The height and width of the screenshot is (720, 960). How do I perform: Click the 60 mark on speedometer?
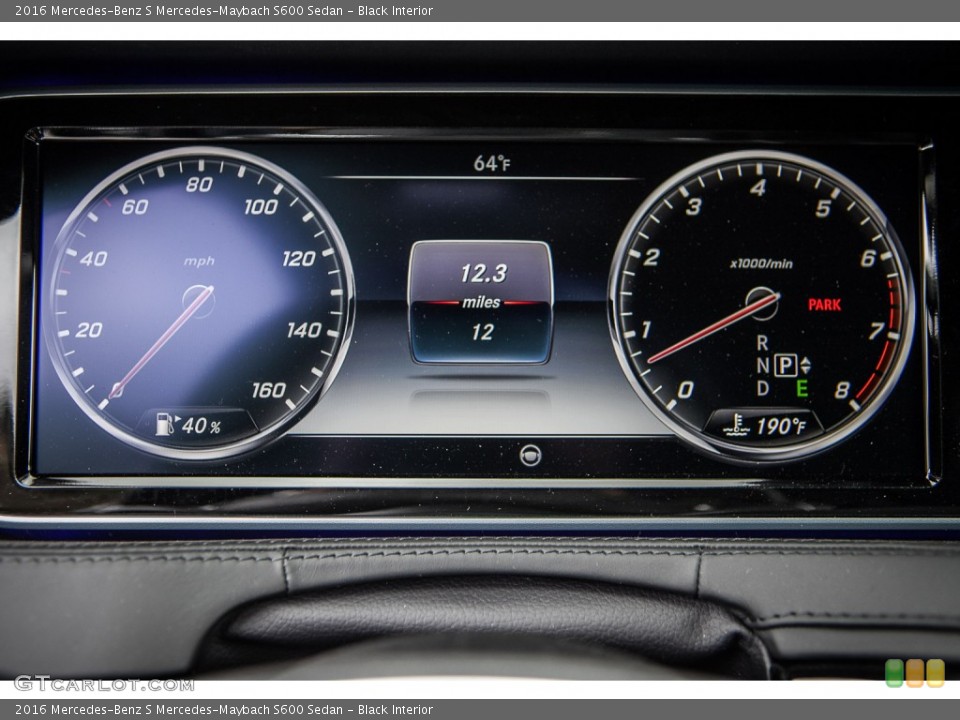pos(135,207)
